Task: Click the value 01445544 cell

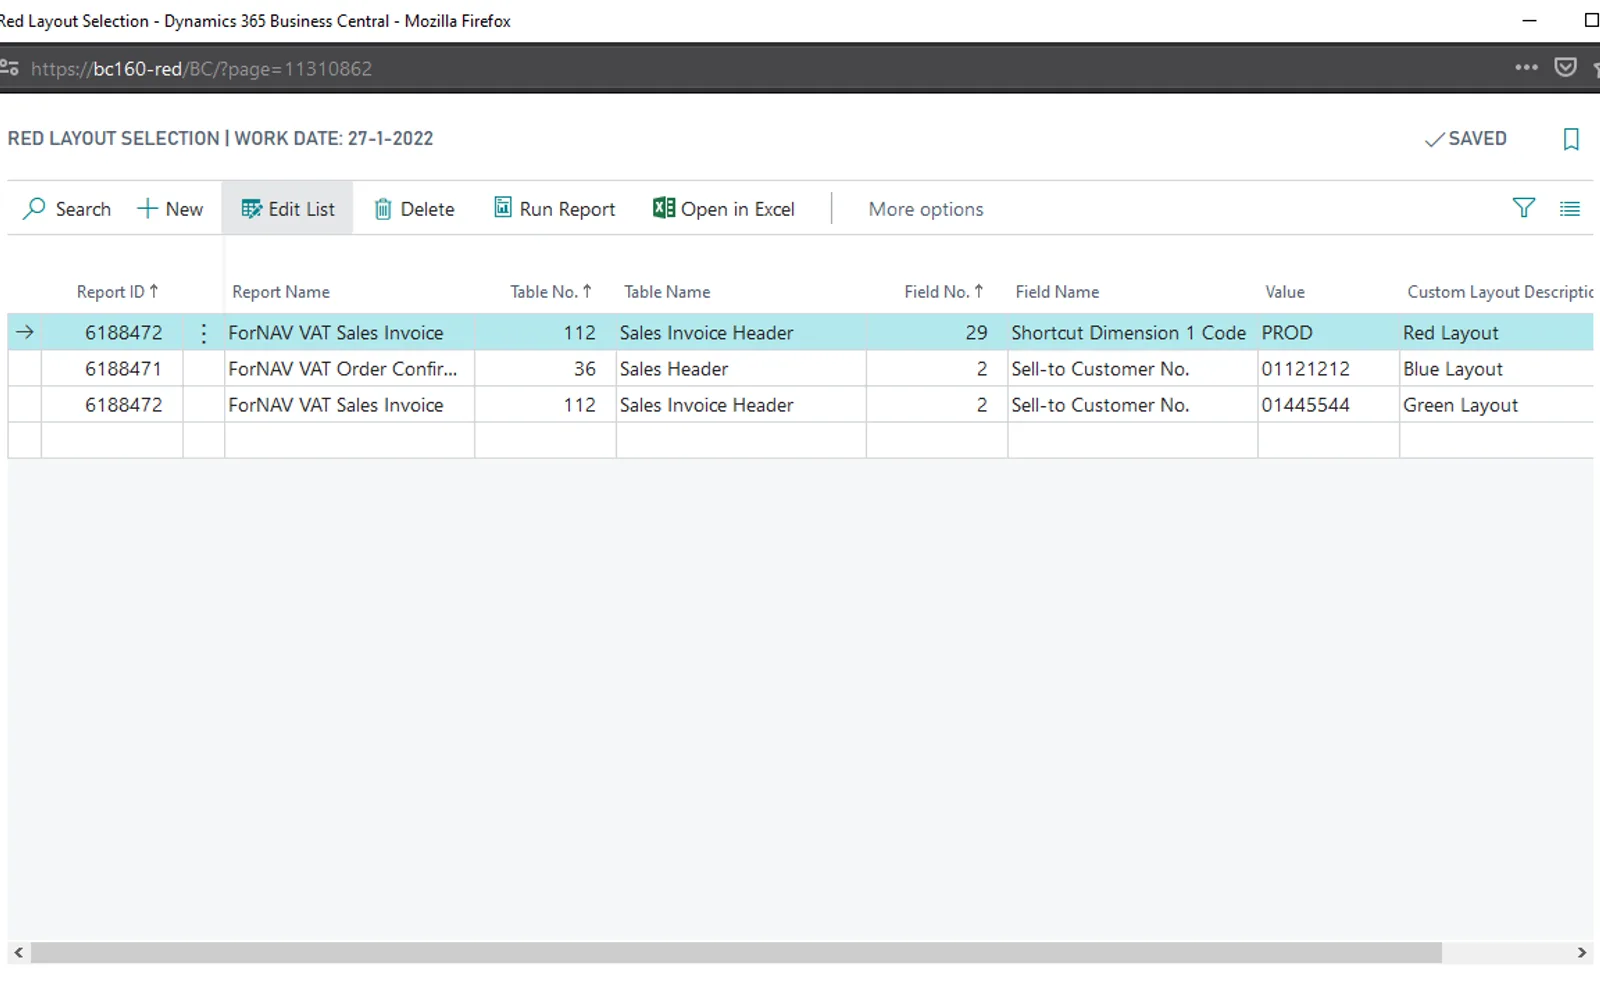Action: tap(1328, 405)
